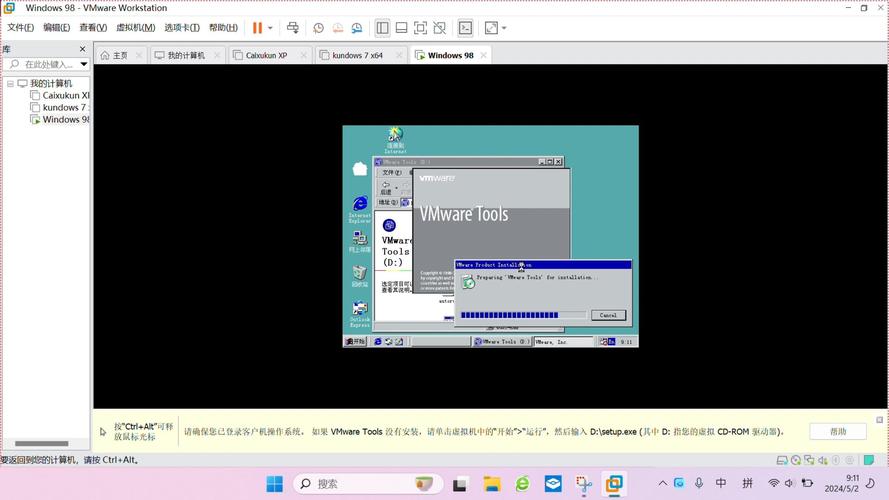
Task: Click the system tray volume icon
Action: tap(789, 484)
